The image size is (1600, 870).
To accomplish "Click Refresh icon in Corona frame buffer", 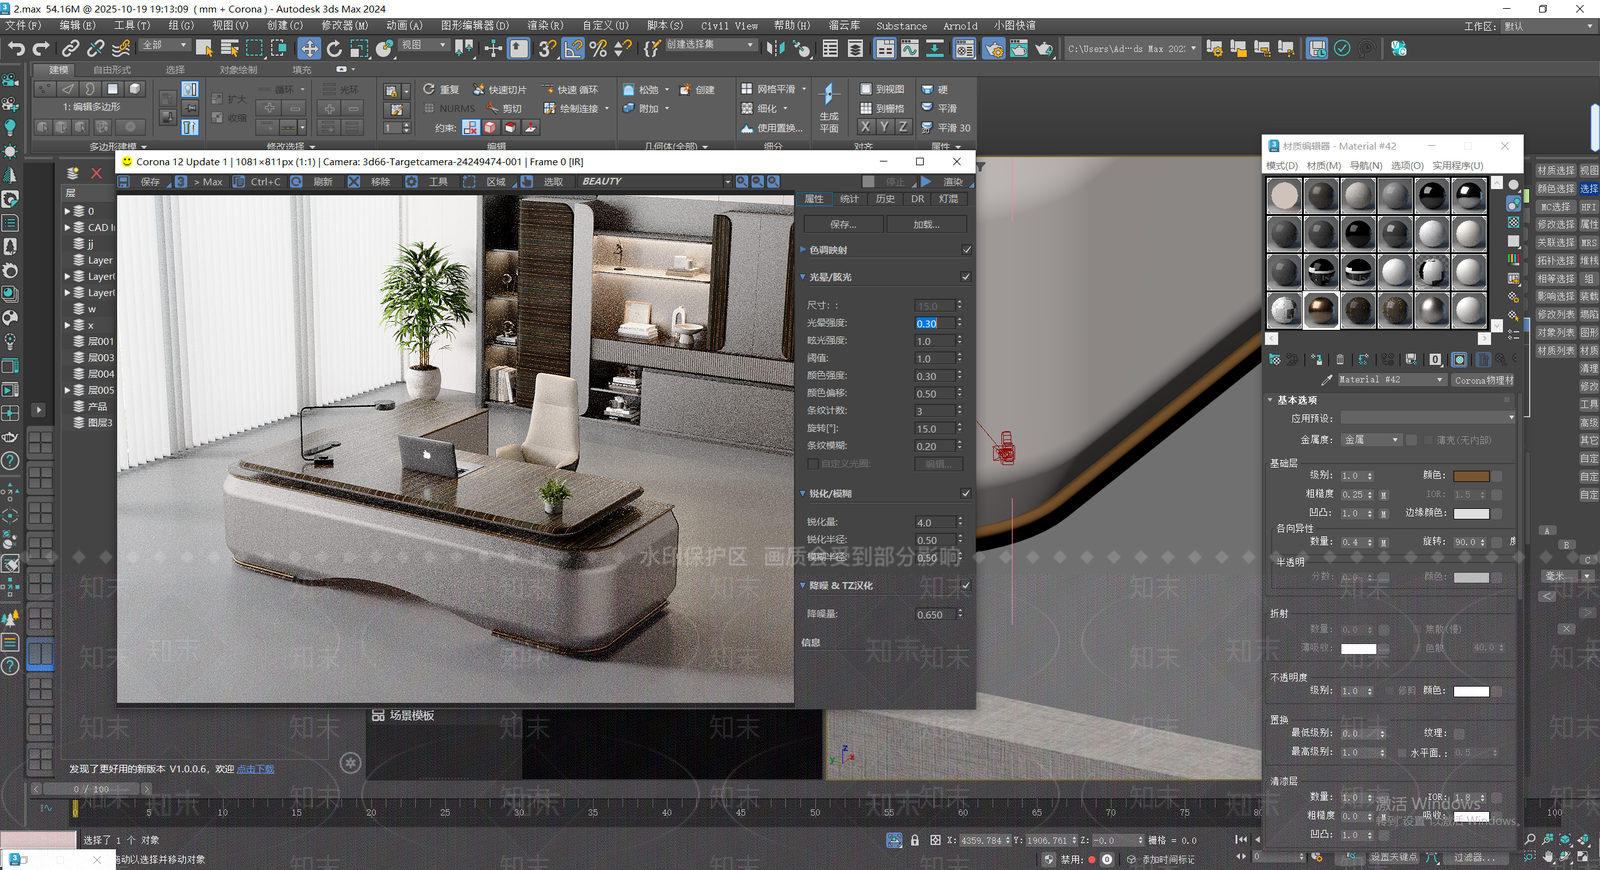I will [x=297, y=182].
